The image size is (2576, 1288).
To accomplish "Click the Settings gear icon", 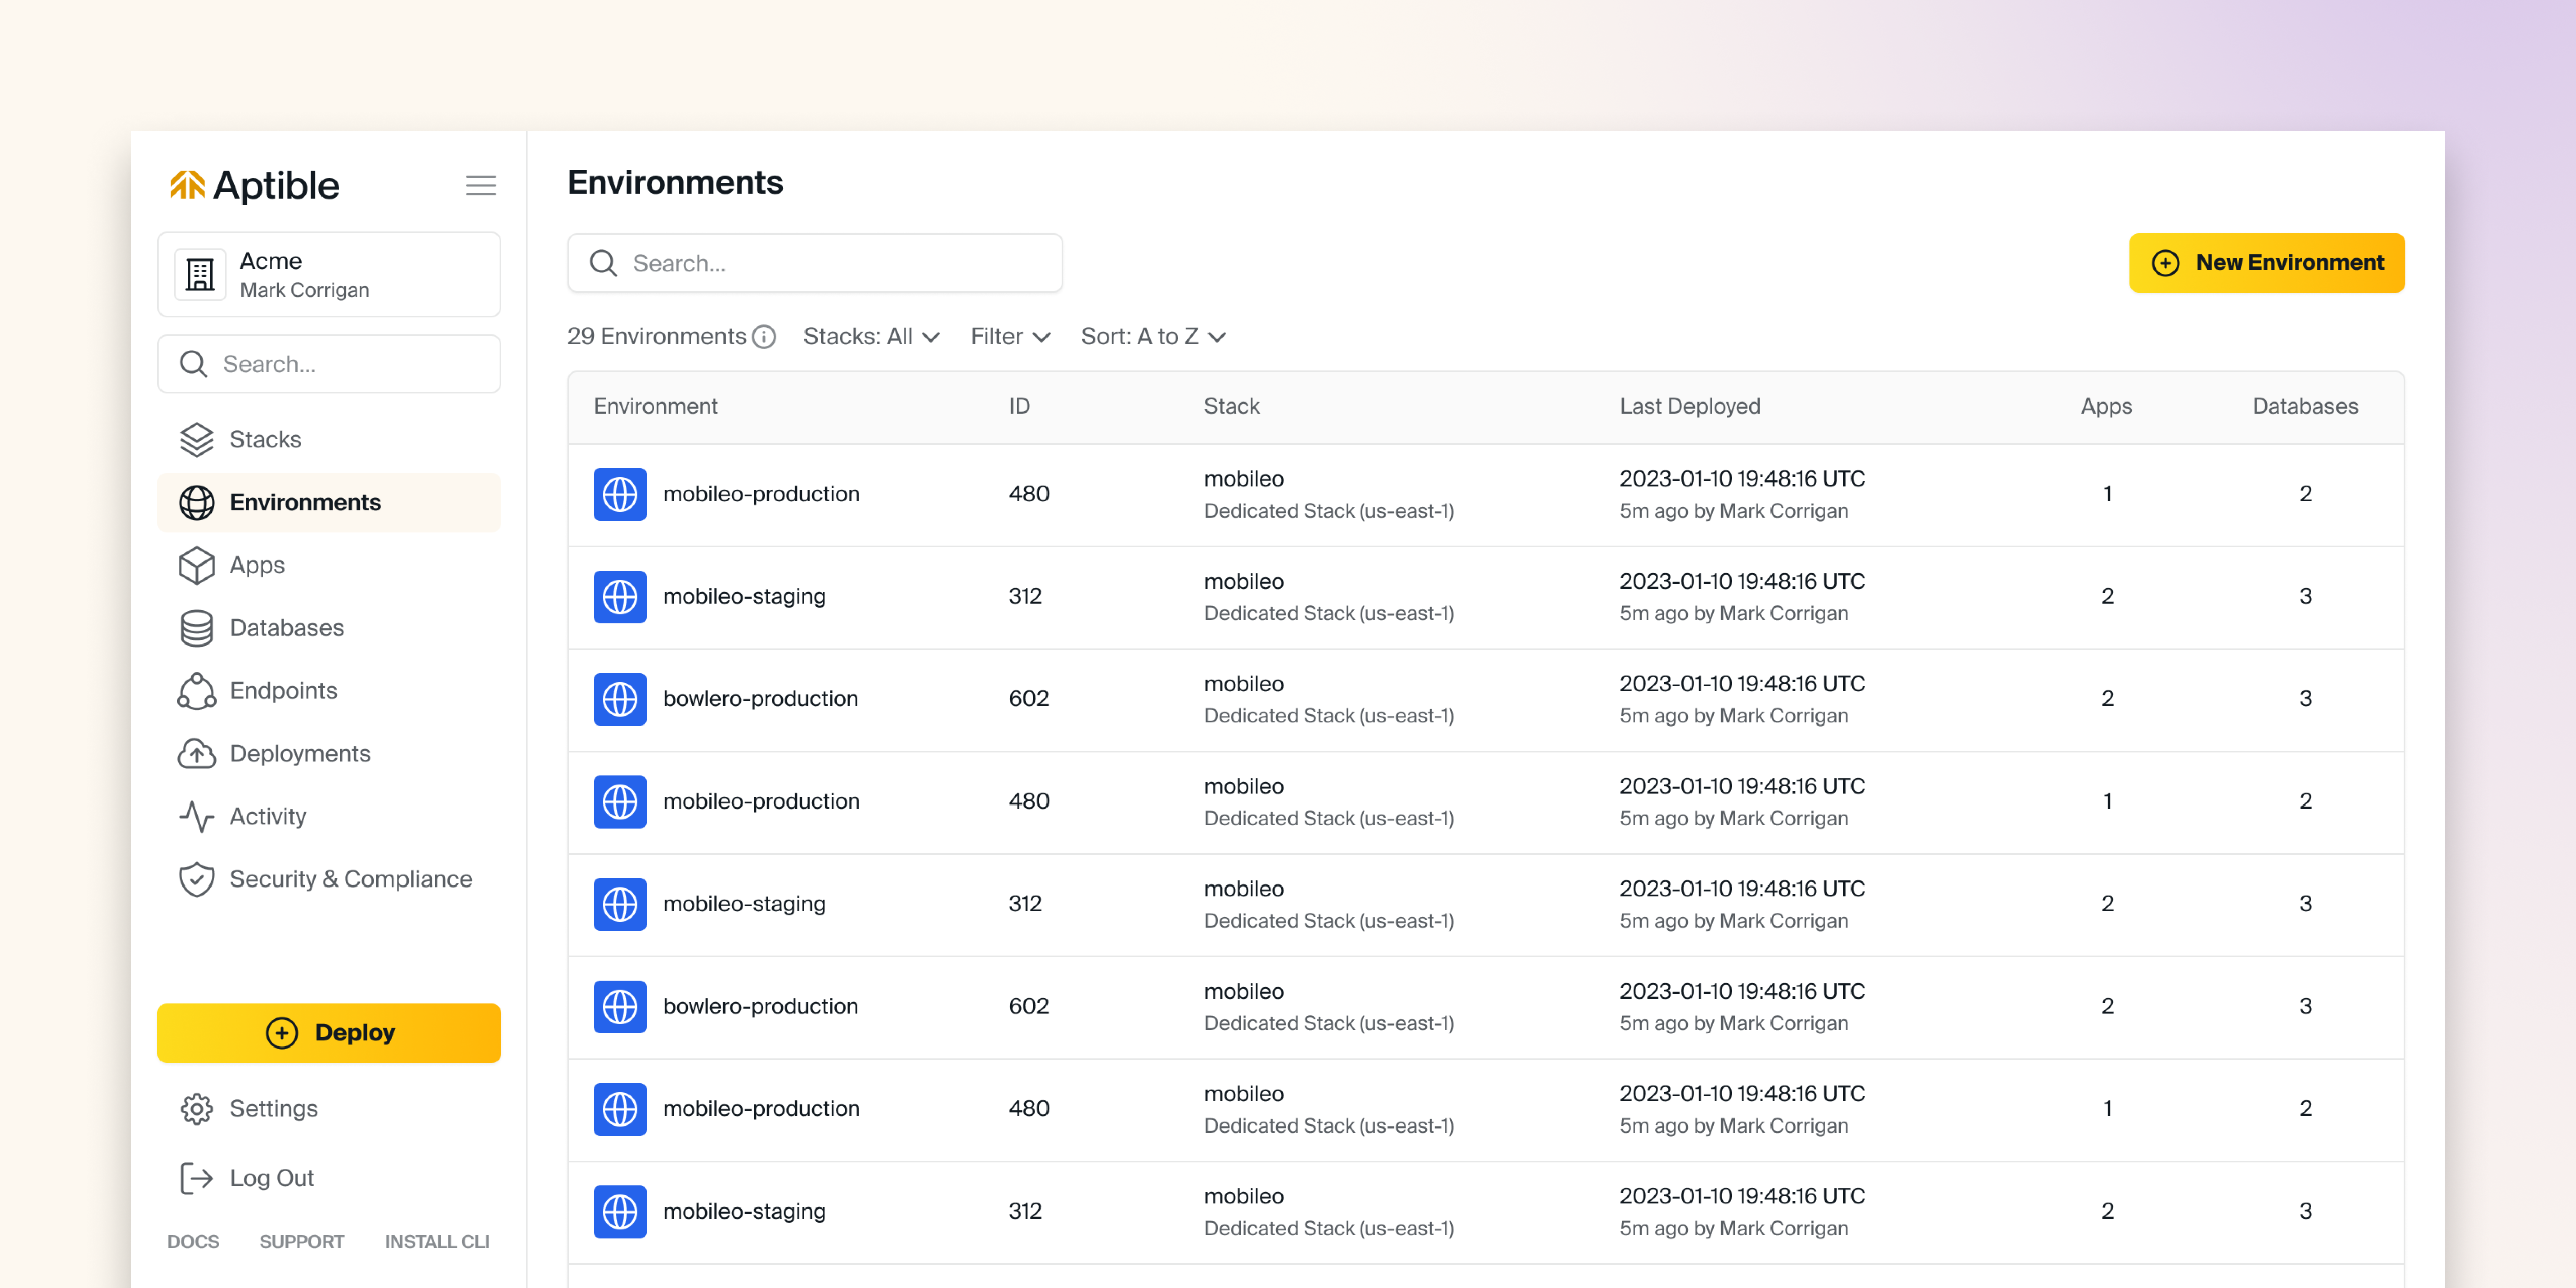I will pyautogui.click(x=196, y=1109).
